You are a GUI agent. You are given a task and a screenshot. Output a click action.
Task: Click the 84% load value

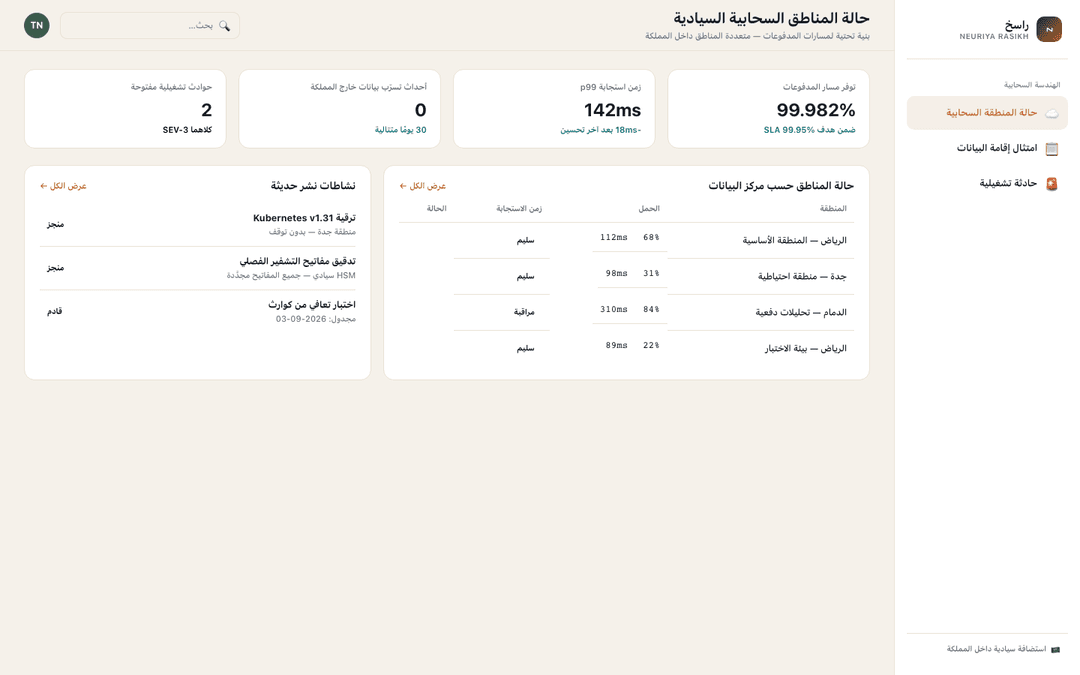[x=651, y=310]
